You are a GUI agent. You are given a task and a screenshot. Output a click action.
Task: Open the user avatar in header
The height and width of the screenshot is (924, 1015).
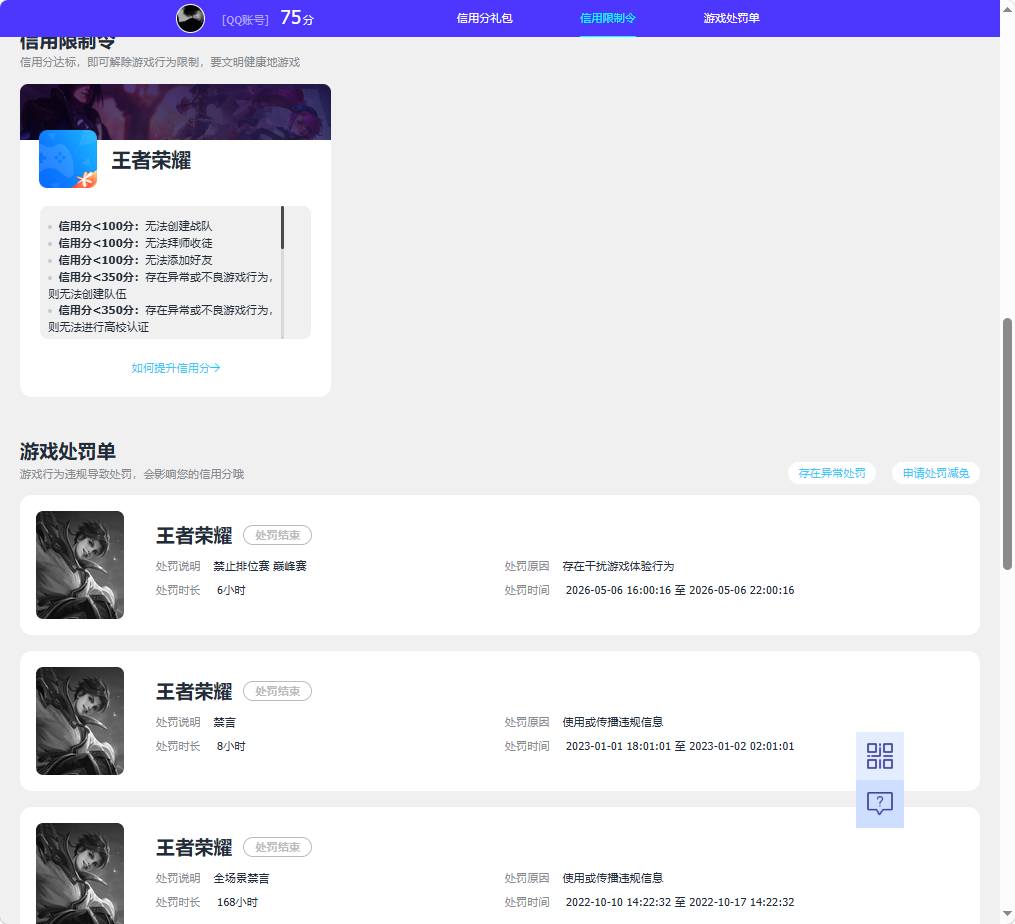(x=190, y=18)
